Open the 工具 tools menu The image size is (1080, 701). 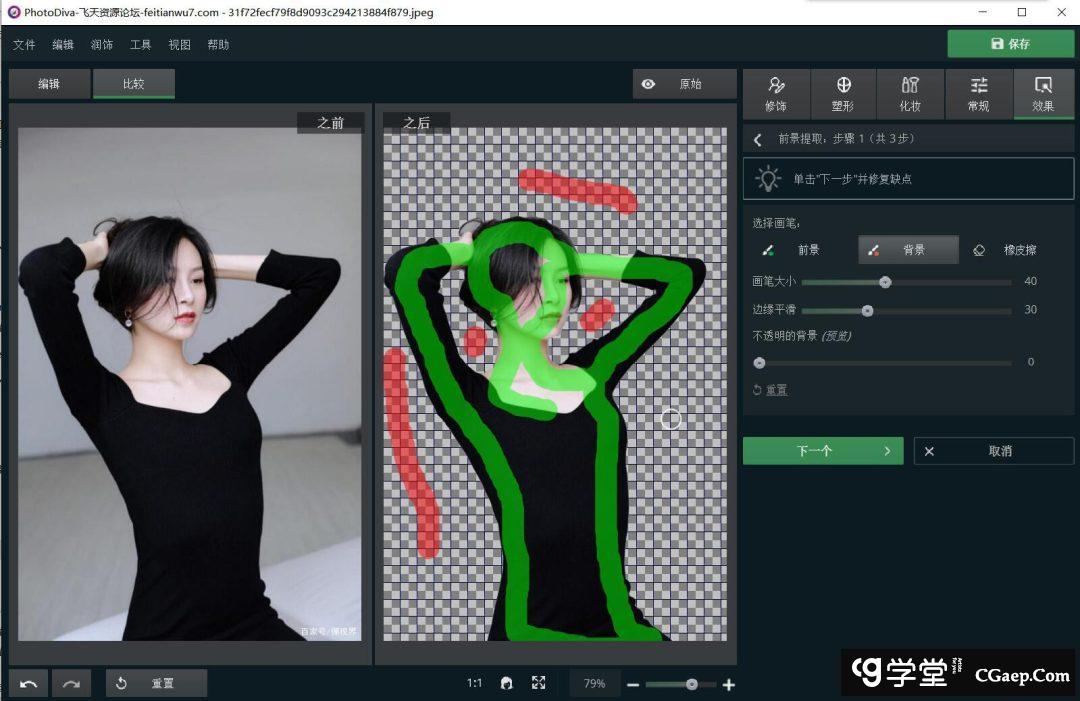140,45
